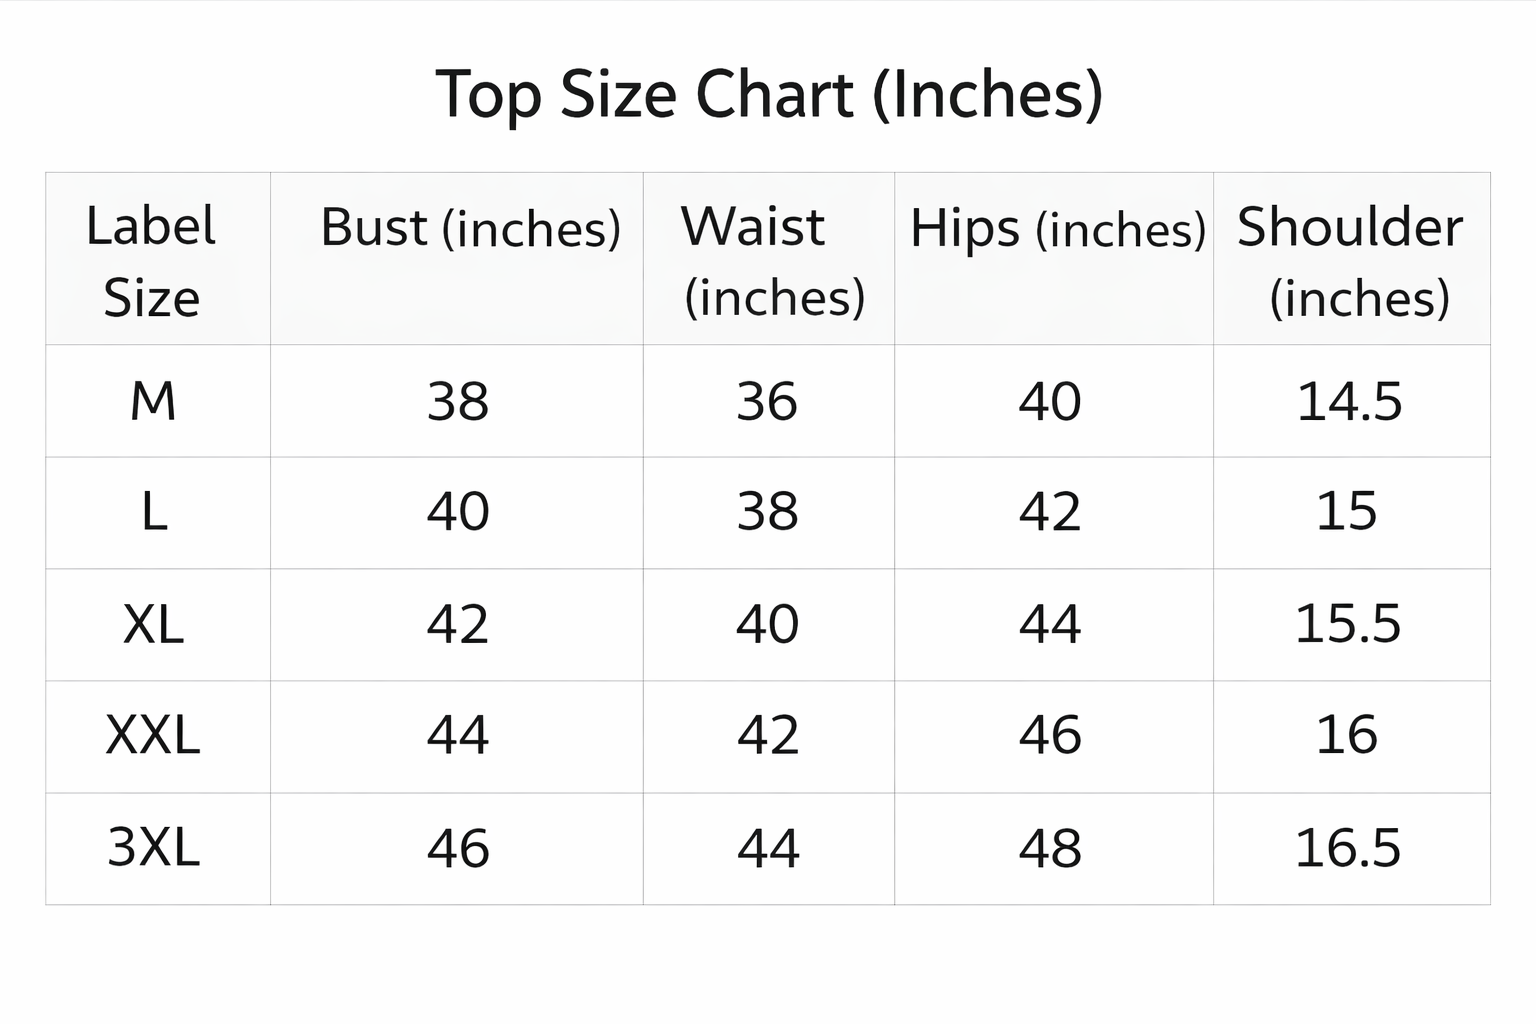The image size is (1536, 1024).
Task: Click the shoulder value 16.5
Action: (1348, 848)
